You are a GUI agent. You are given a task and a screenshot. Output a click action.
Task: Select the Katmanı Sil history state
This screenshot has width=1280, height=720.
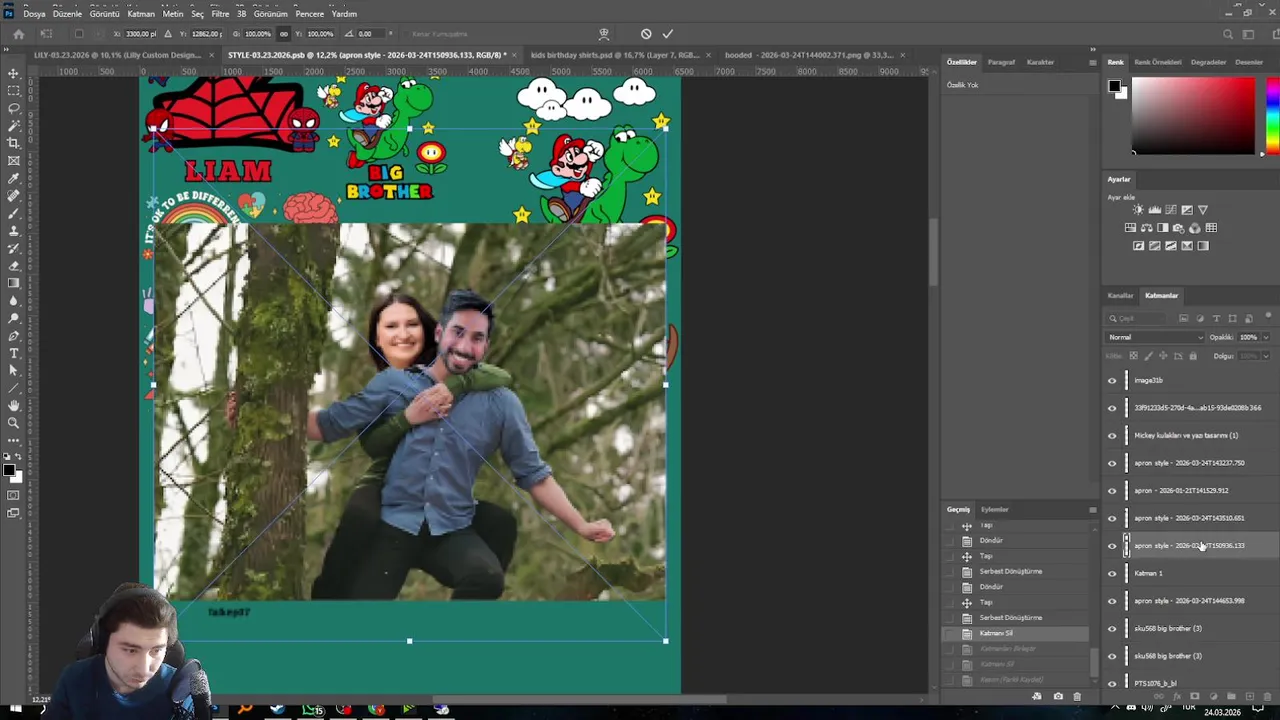(996, 633)
